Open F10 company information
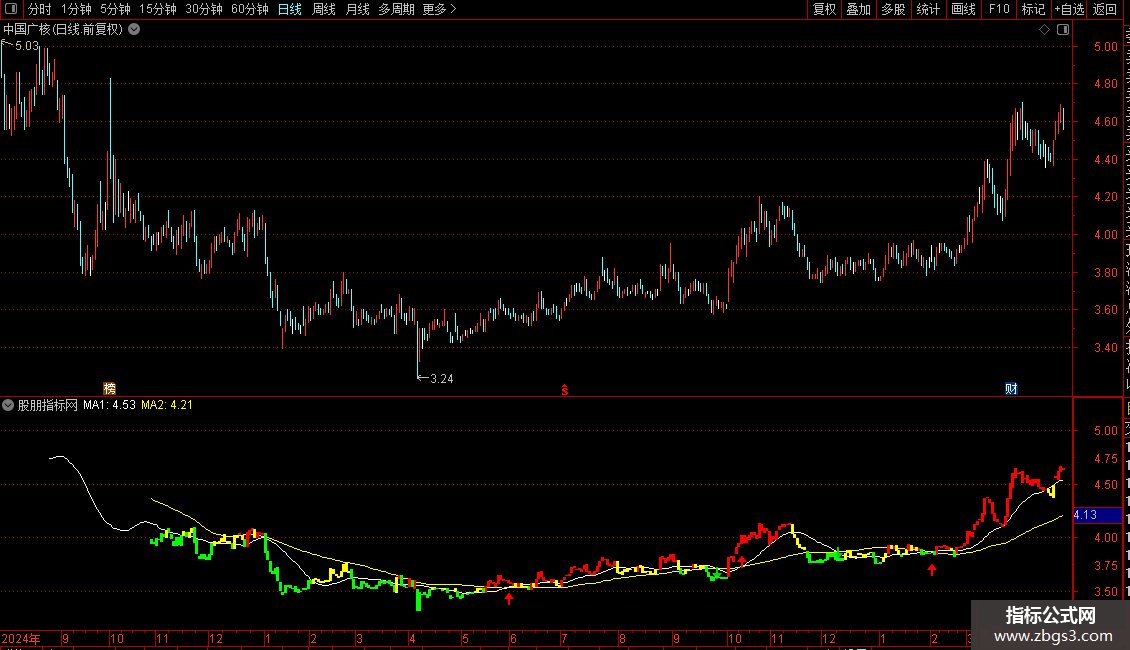Viewport: 1130px width, 650px height. (x=998, y=9)
